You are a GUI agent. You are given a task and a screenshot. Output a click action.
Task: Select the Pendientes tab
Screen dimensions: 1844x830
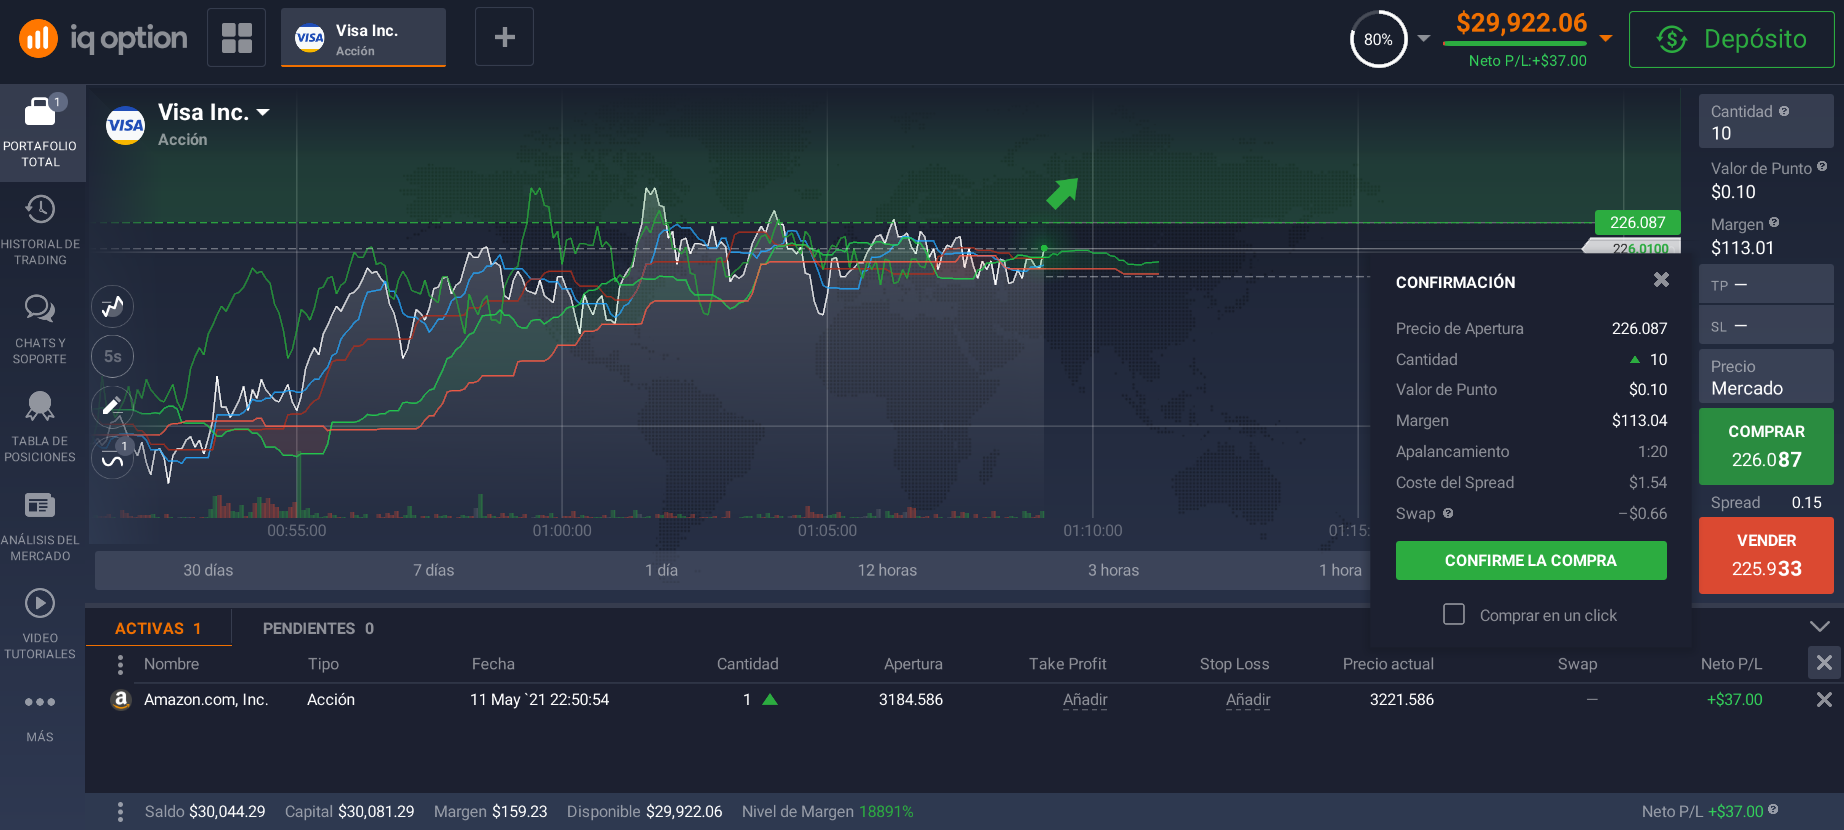pyautogui.click(x=318, y=628)
